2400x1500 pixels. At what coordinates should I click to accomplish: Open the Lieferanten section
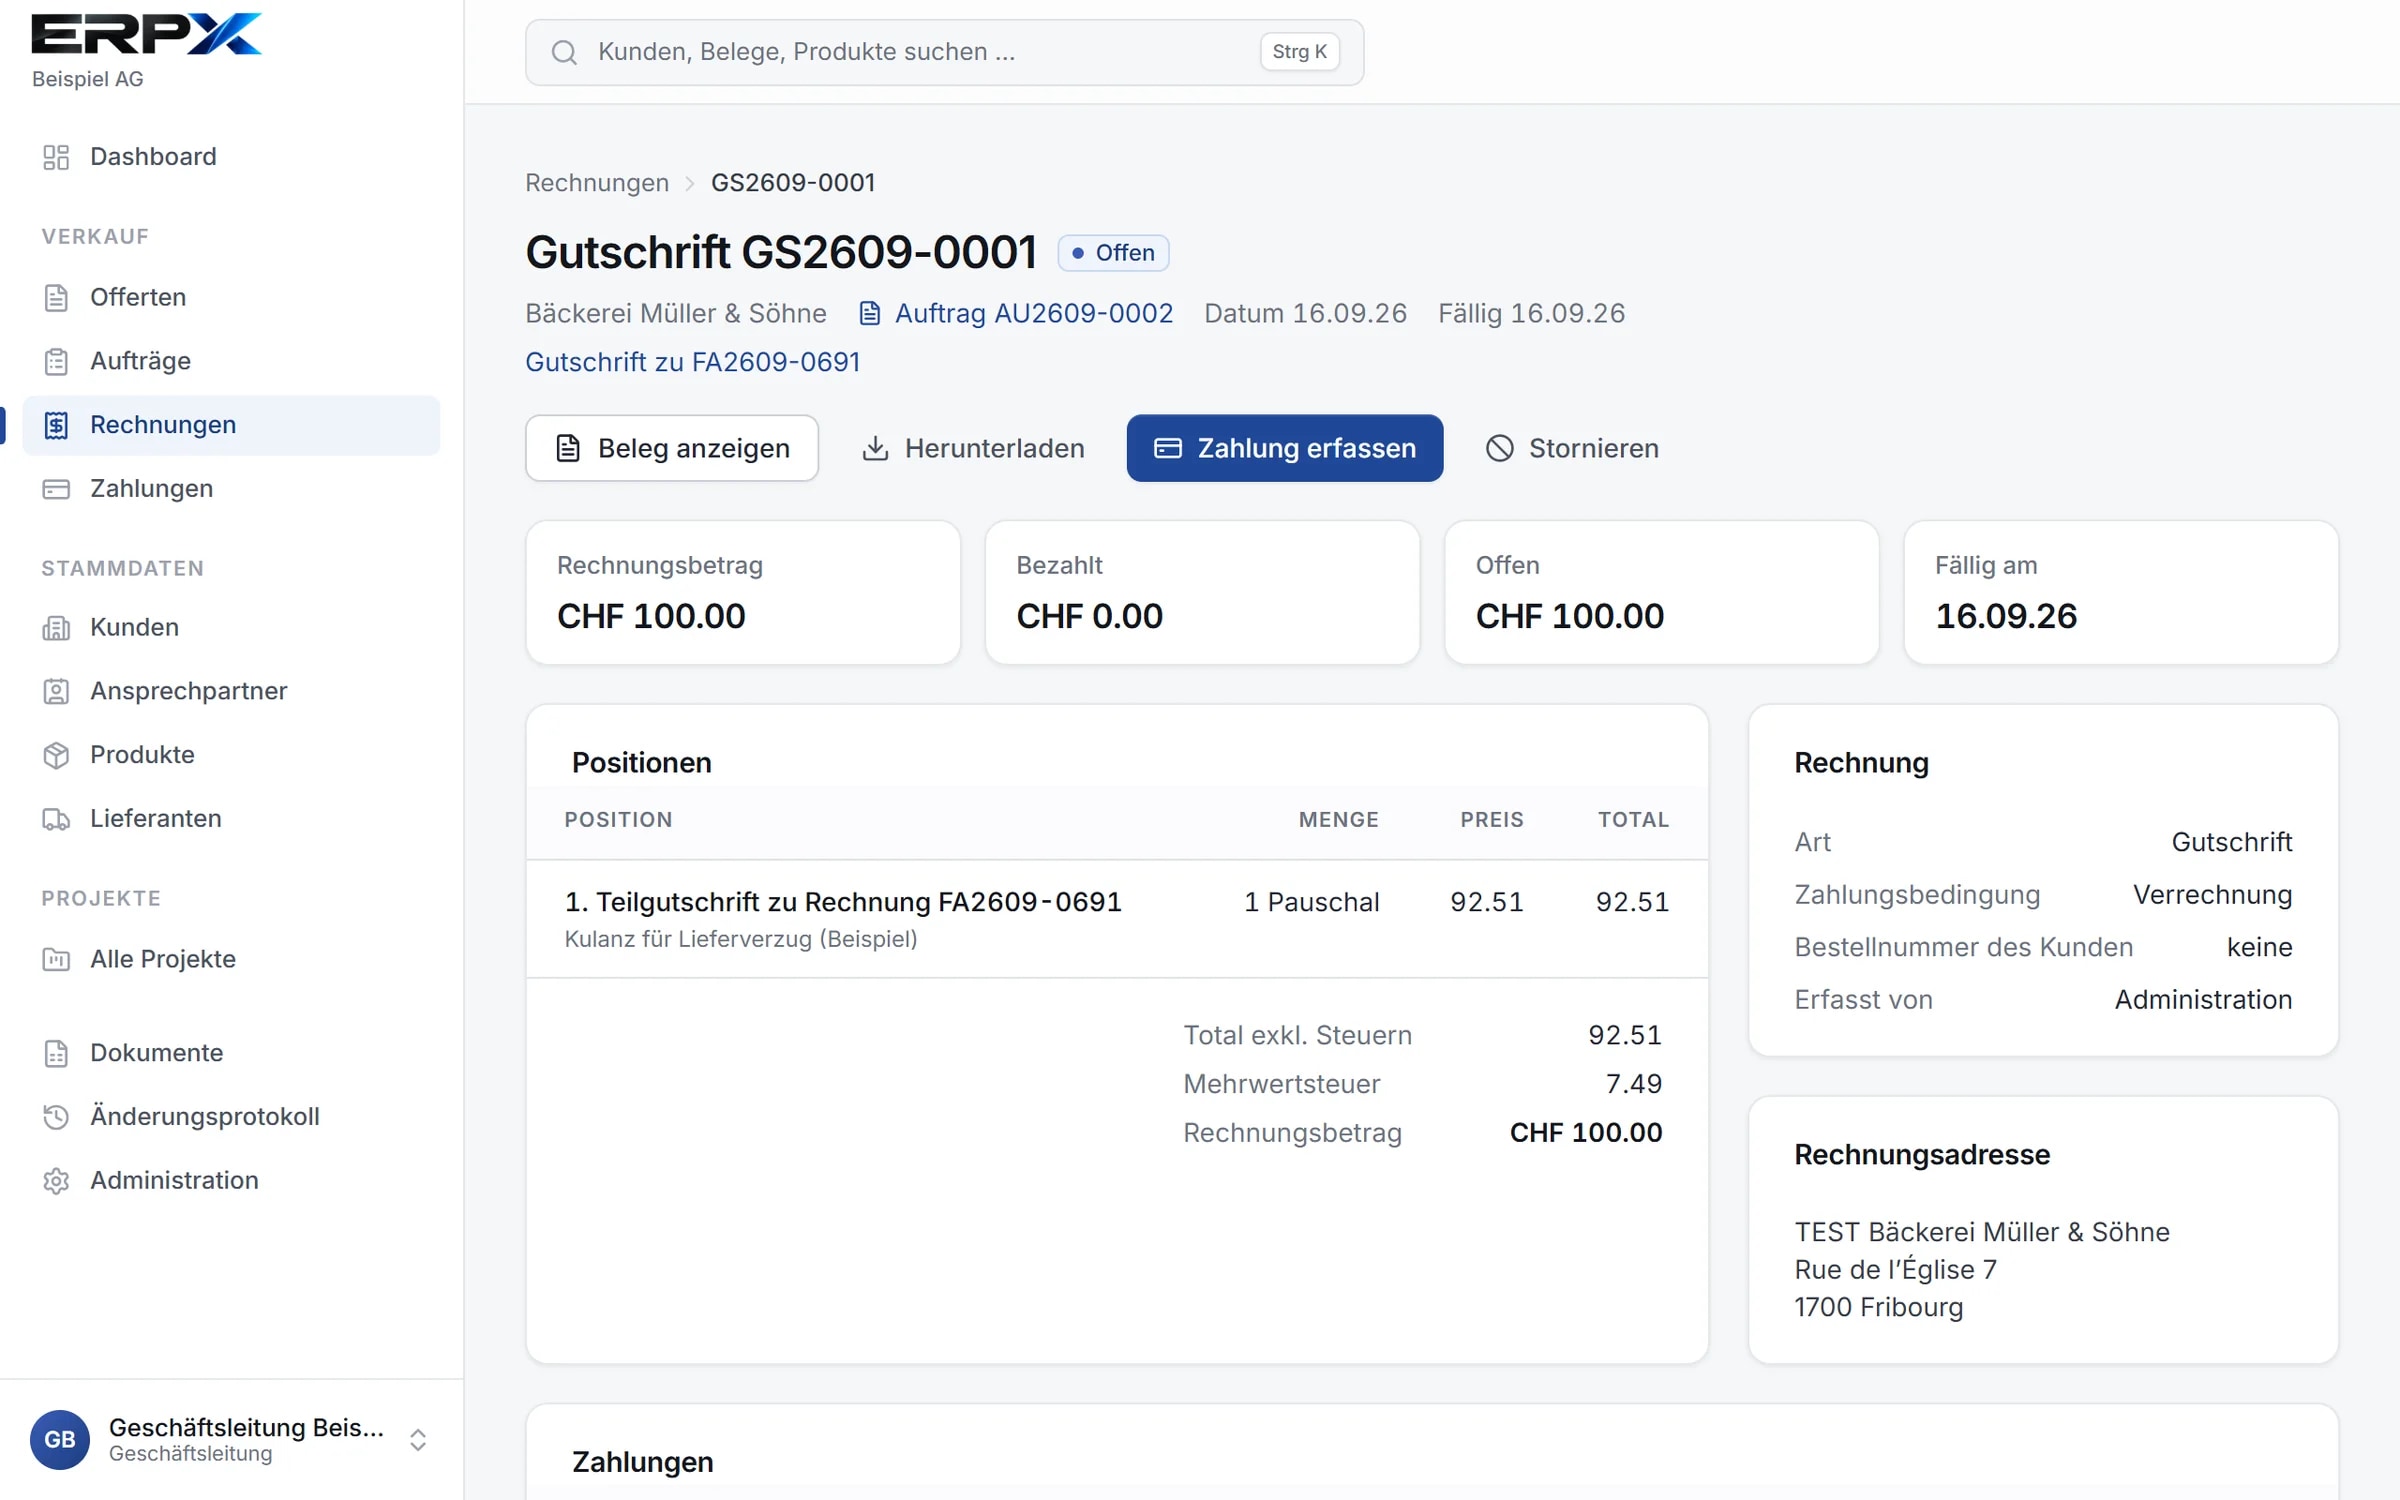click(x=231, y=819)
